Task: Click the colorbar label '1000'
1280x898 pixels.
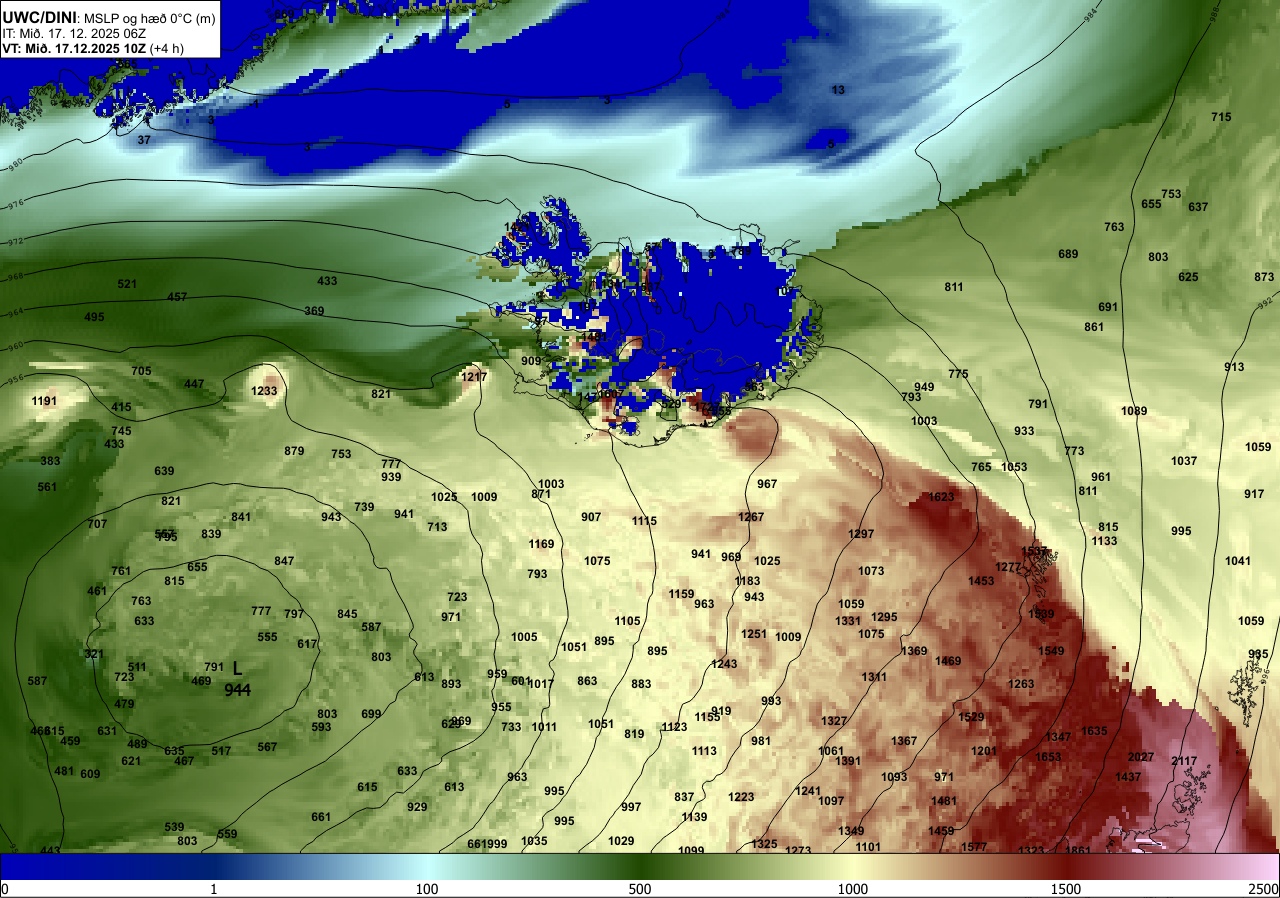Action: point(853,889)
